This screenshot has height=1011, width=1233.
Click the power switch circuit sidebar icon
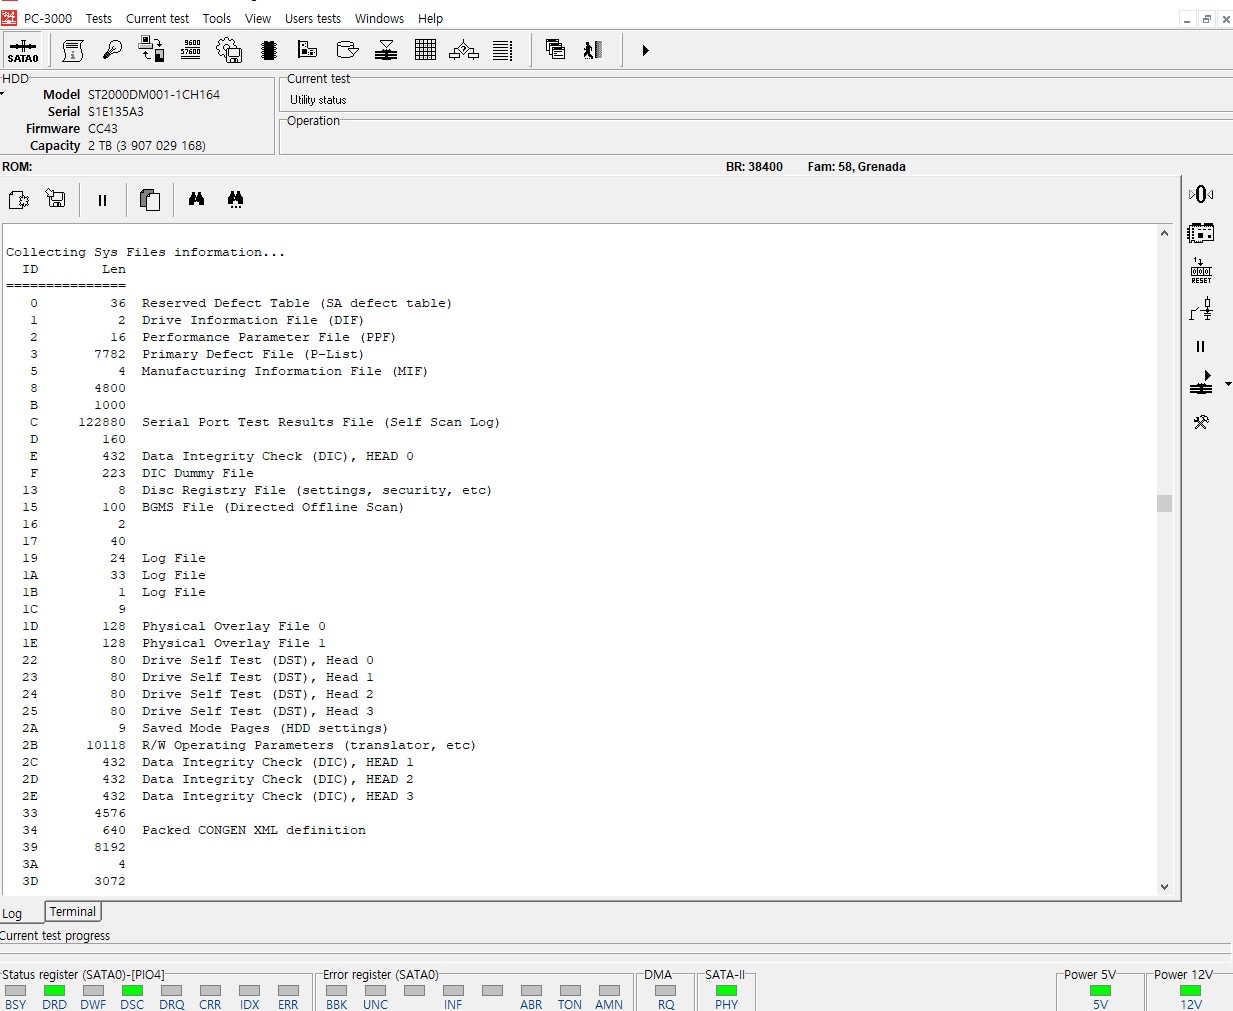point(1201,309)
